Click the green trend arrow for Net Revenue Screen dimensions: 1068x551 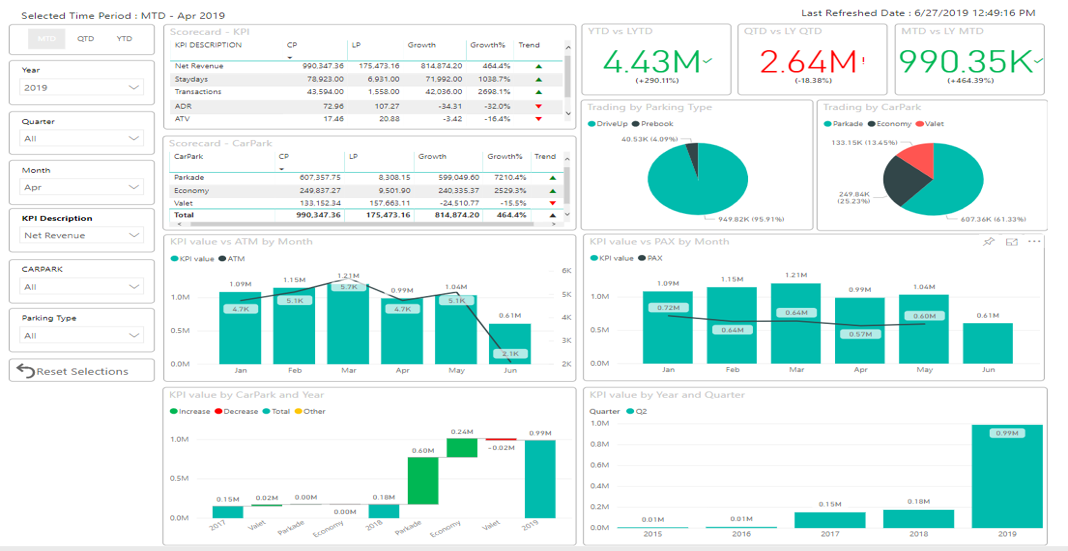(540, 66)
